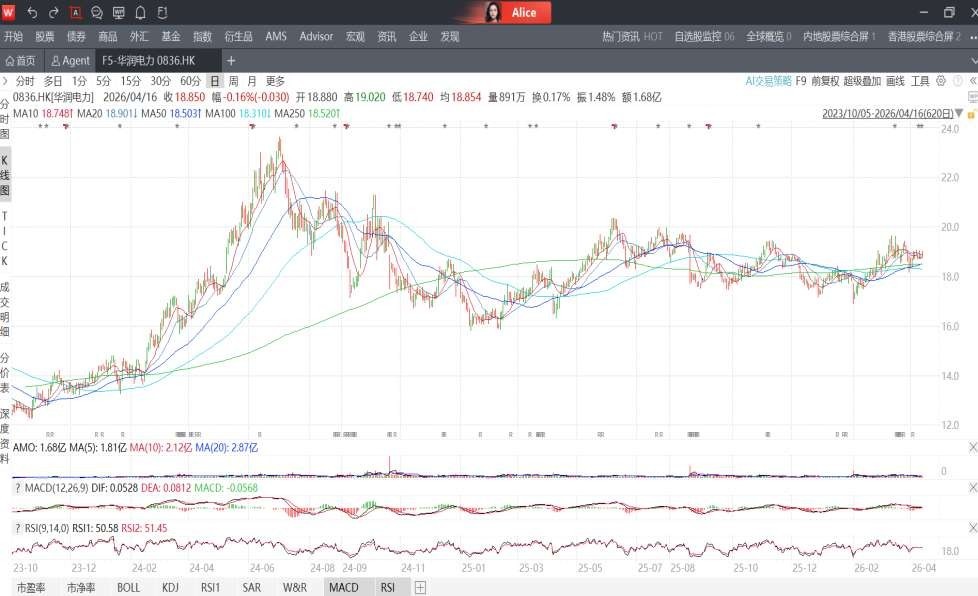
Task: Click the redo arrow in title bar
Action: 54,13
